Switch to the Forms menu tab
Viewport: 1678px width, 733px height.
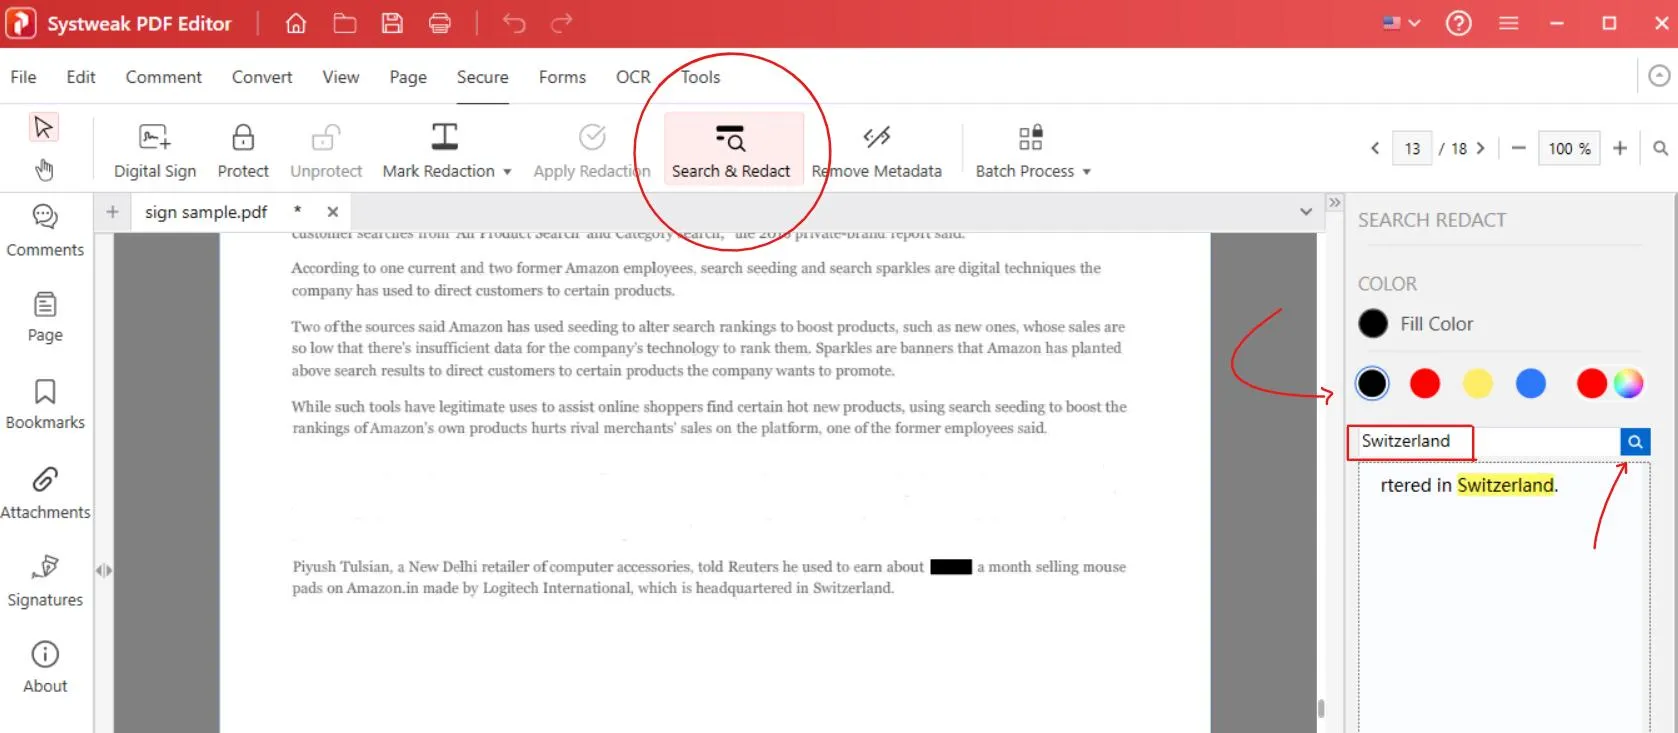[562, 77]
